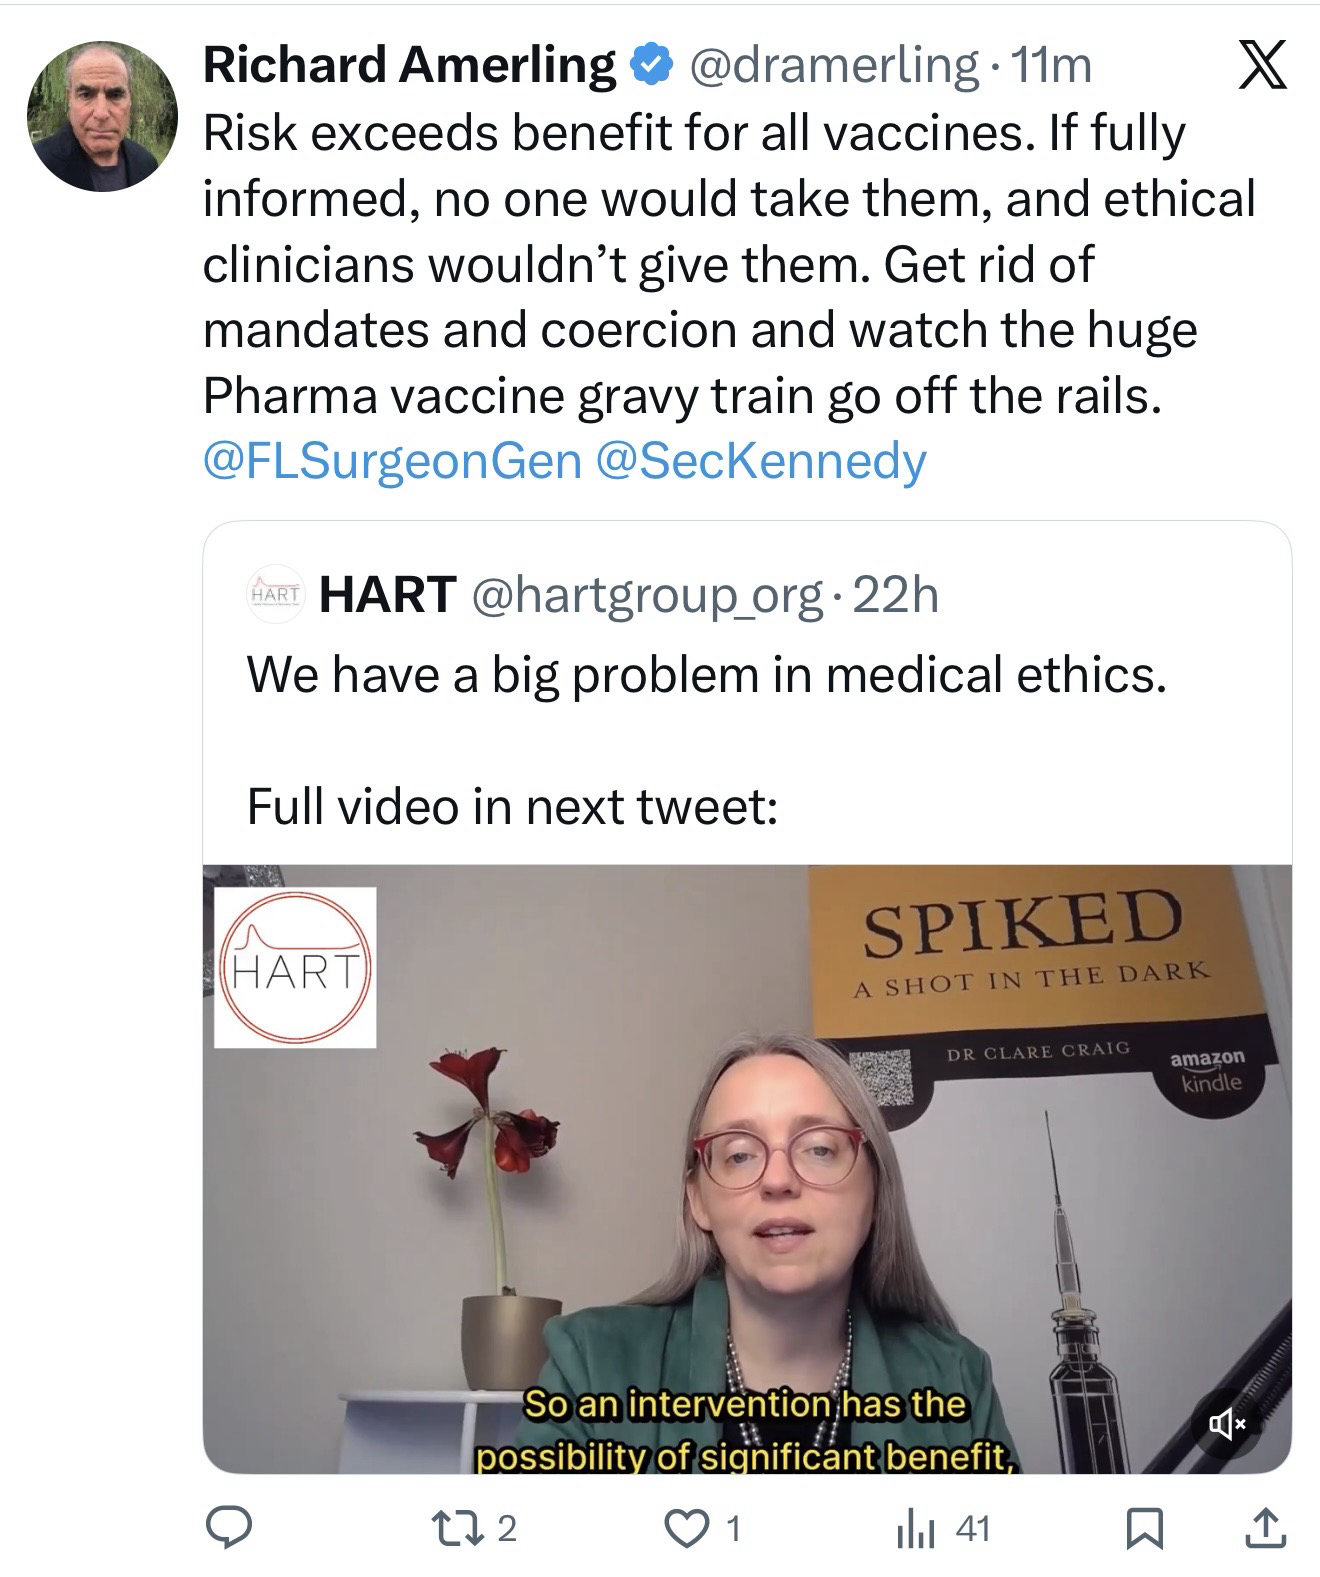Image resolution: width=1320 pixels, height=1577 pixels.
Task: Click the X logo icon
Action: pyautogui.click(x=1262, y=68)
